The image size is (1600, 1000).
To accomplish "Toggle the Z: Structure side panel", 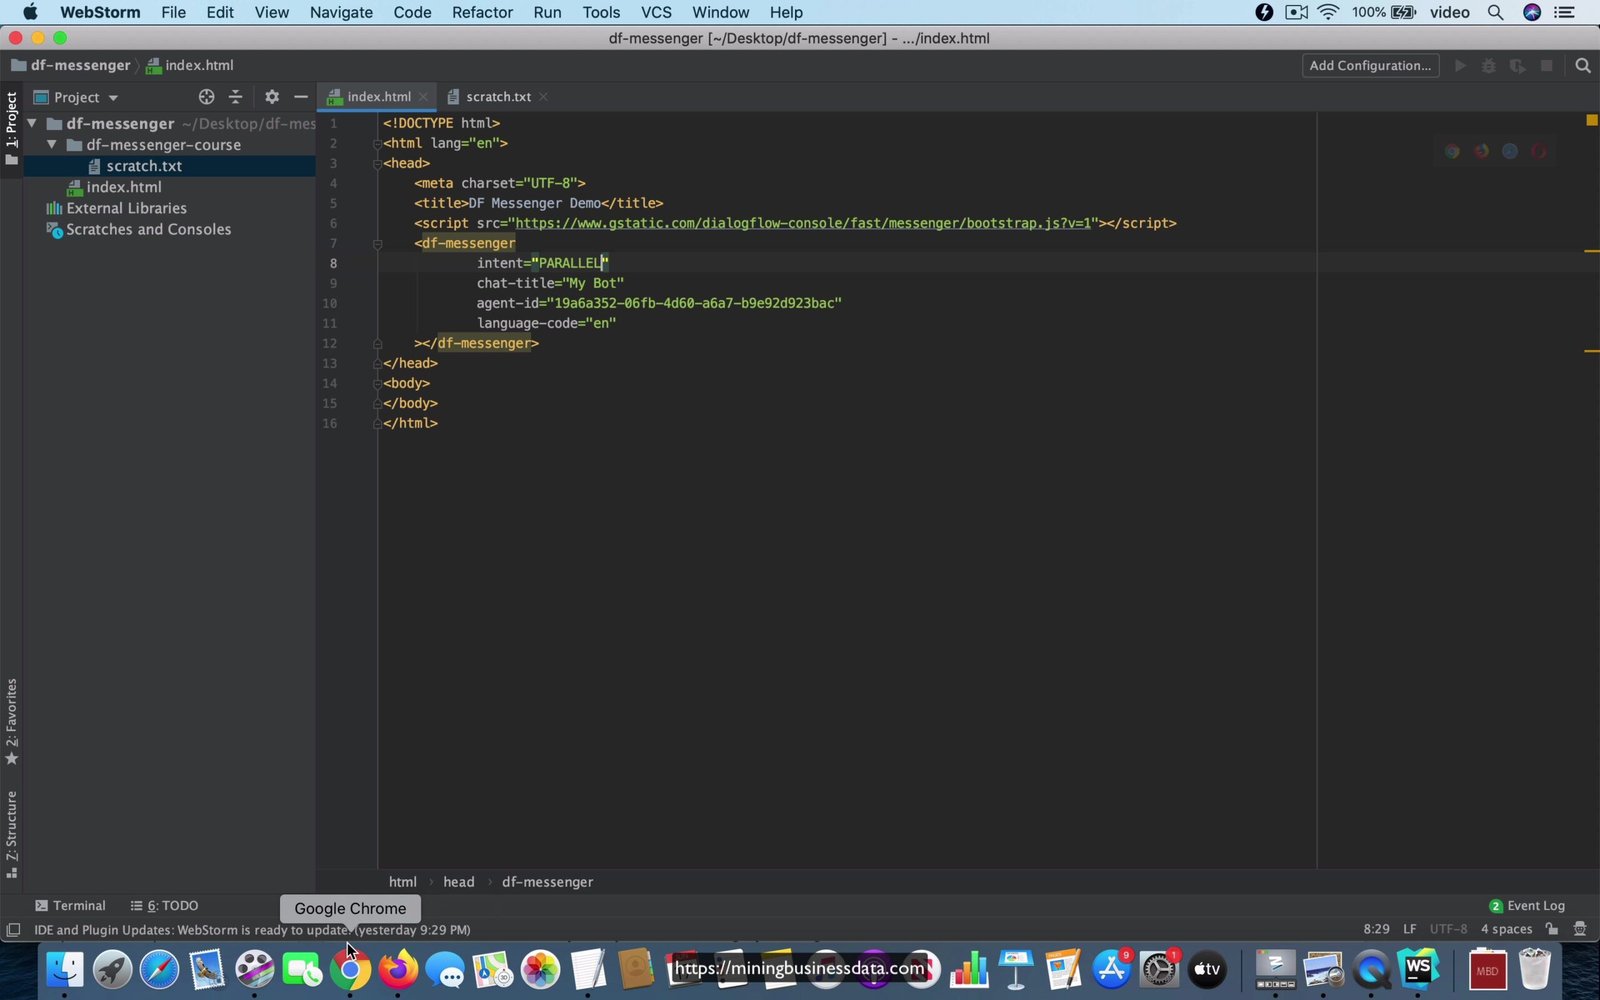I will [12, 834].
